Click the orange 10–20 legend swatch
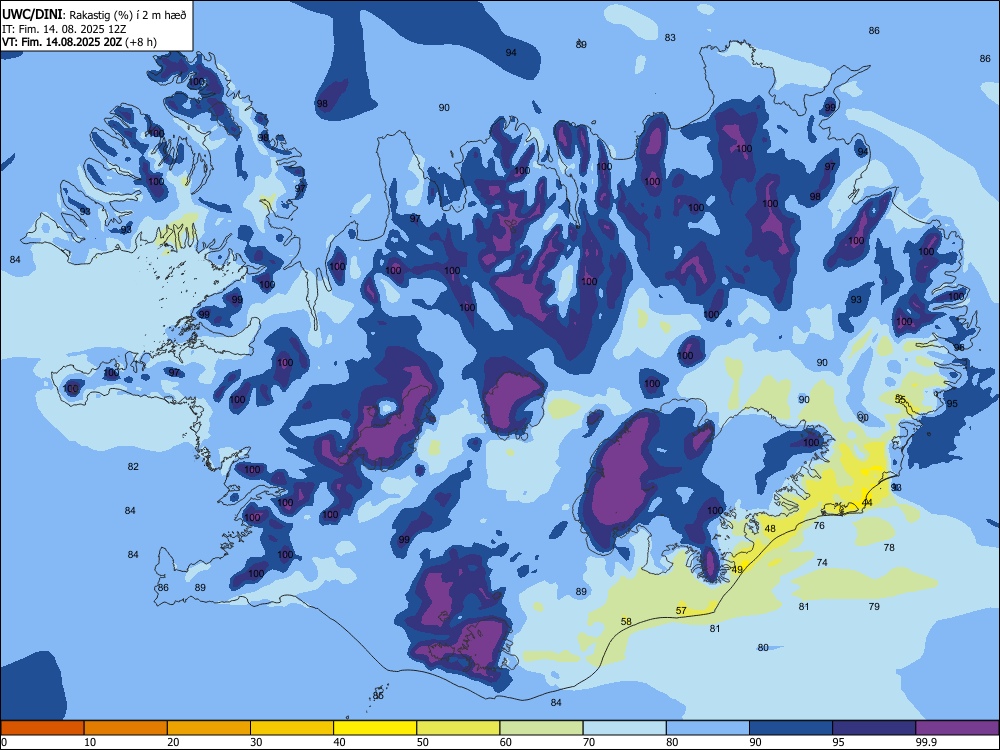The height and width of the screenshot is (750, 1000). 126,728
